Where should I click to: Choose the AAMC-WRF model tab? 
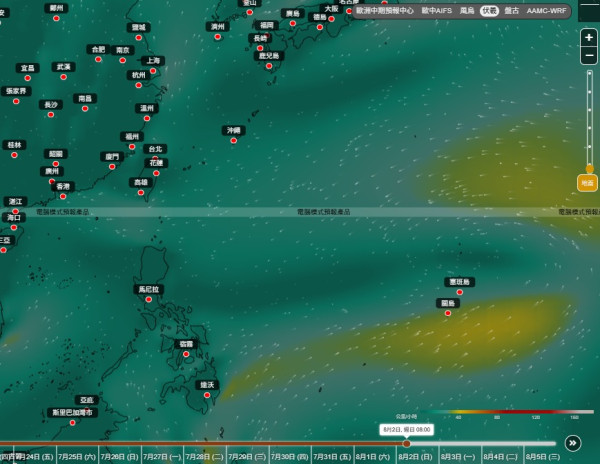point(546,11)
